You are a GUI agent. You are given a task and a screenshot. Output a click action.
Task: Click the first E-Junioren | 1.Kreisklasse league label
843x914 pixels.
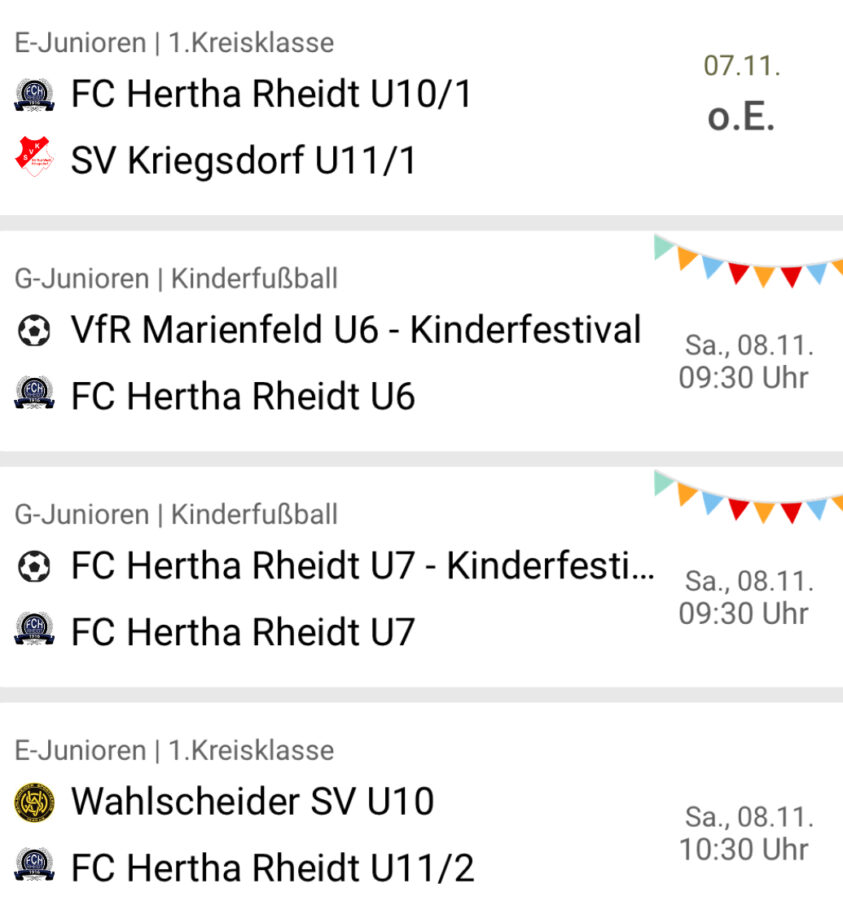pos(174,43)
